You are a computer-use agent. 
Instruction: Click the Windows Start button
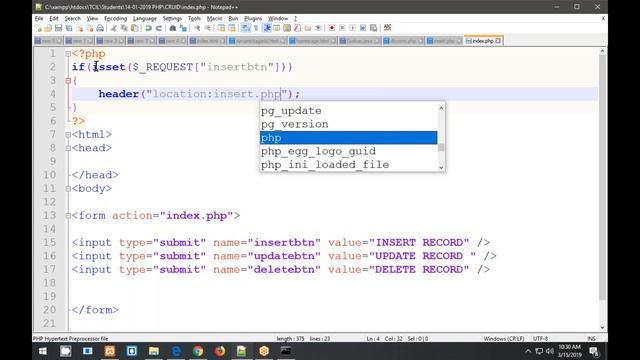tap(42, 351)
